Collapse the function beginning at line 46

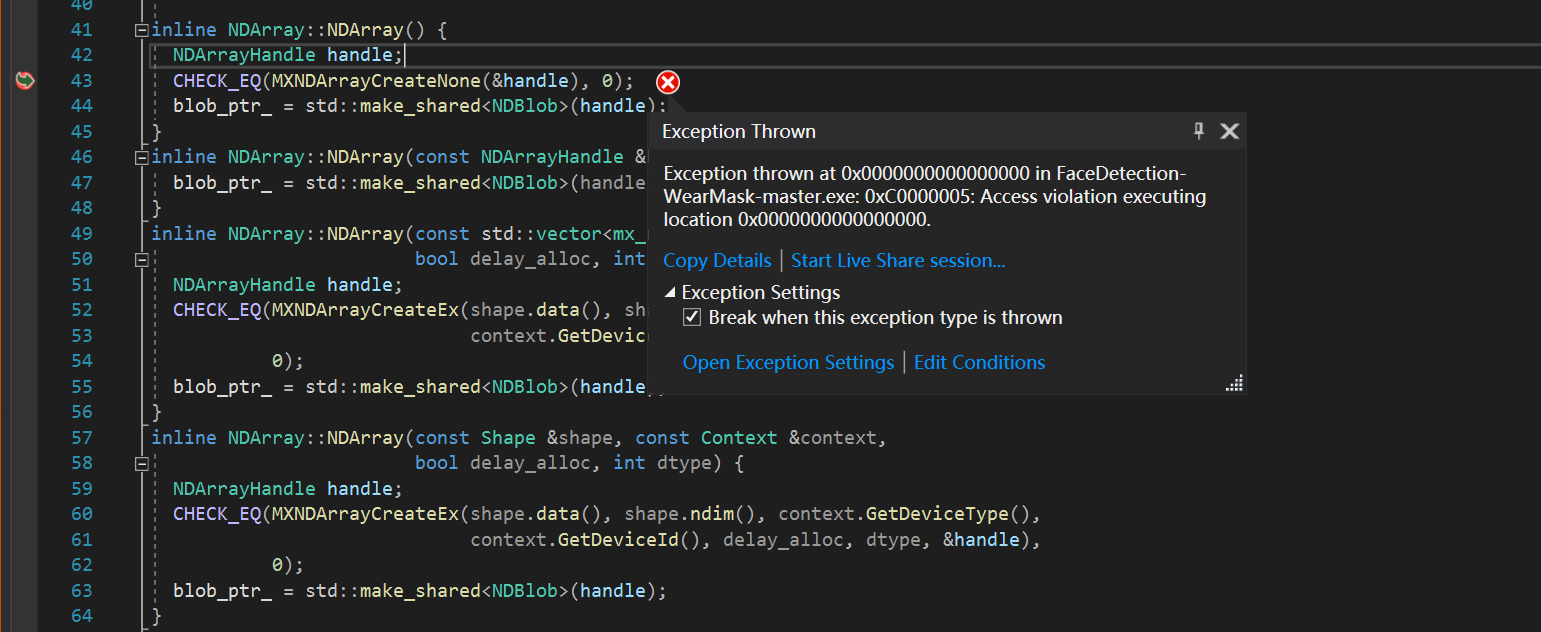(x=141, y=156)
